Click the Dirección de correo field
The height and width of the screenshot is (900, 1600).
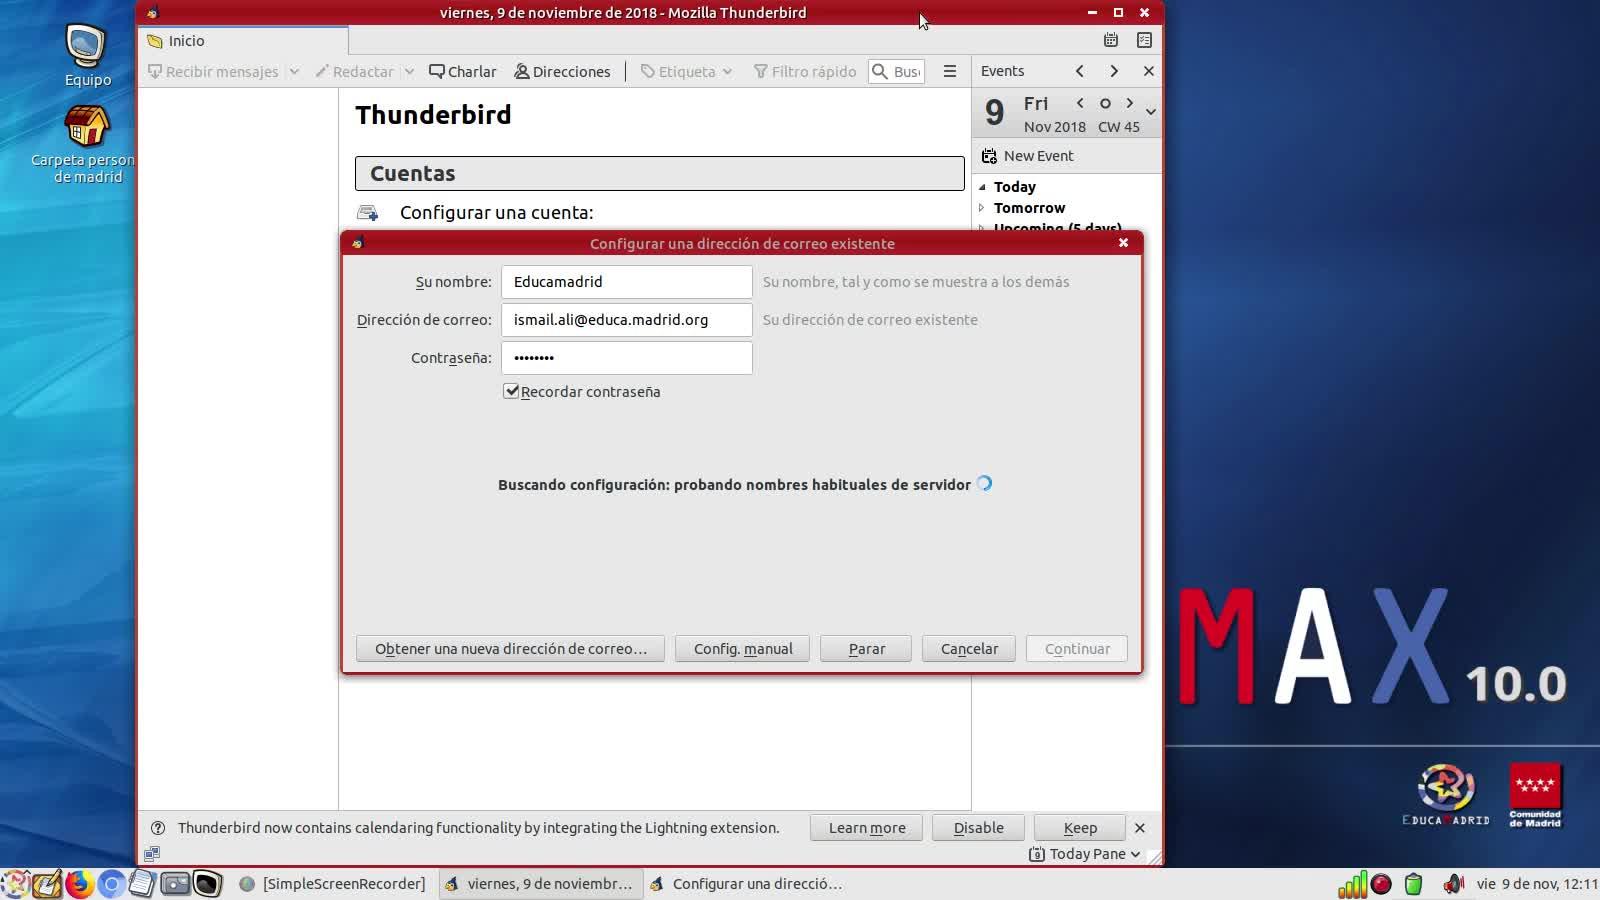627,320
